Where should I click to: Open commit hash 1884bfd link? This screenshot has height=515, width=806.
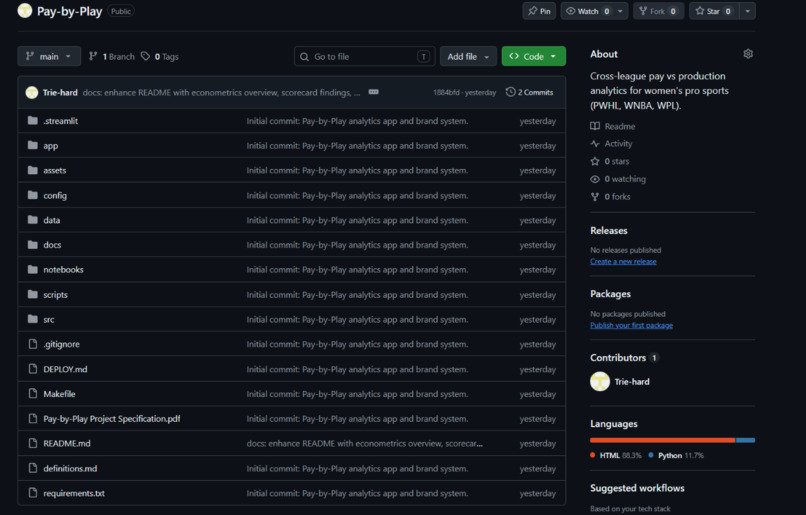[x=446, y=93]
